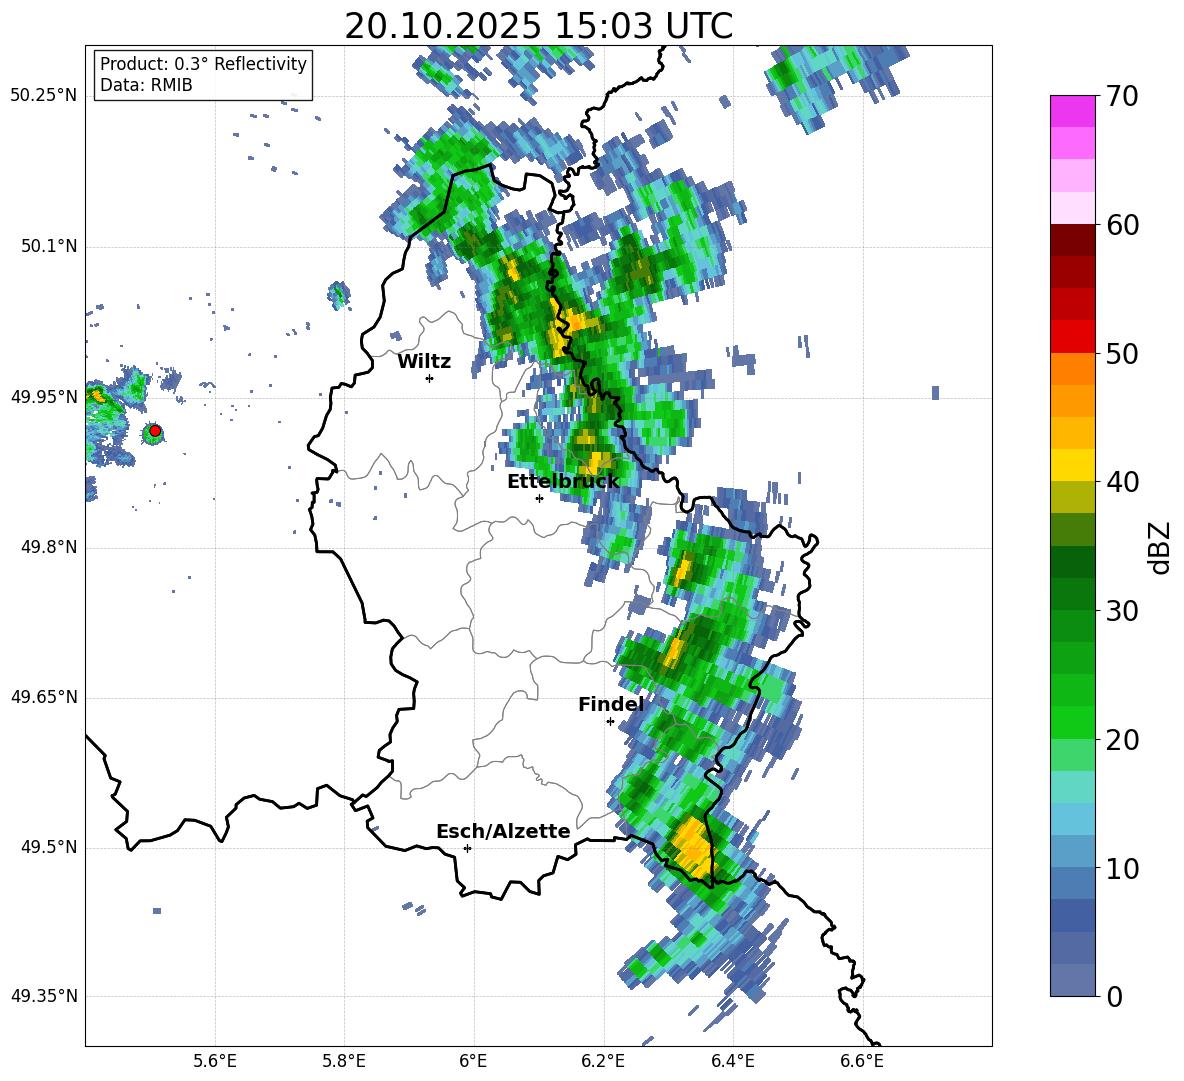
Task: Click the 6.6°E longitude label
Action: (x=862, y=1061)
